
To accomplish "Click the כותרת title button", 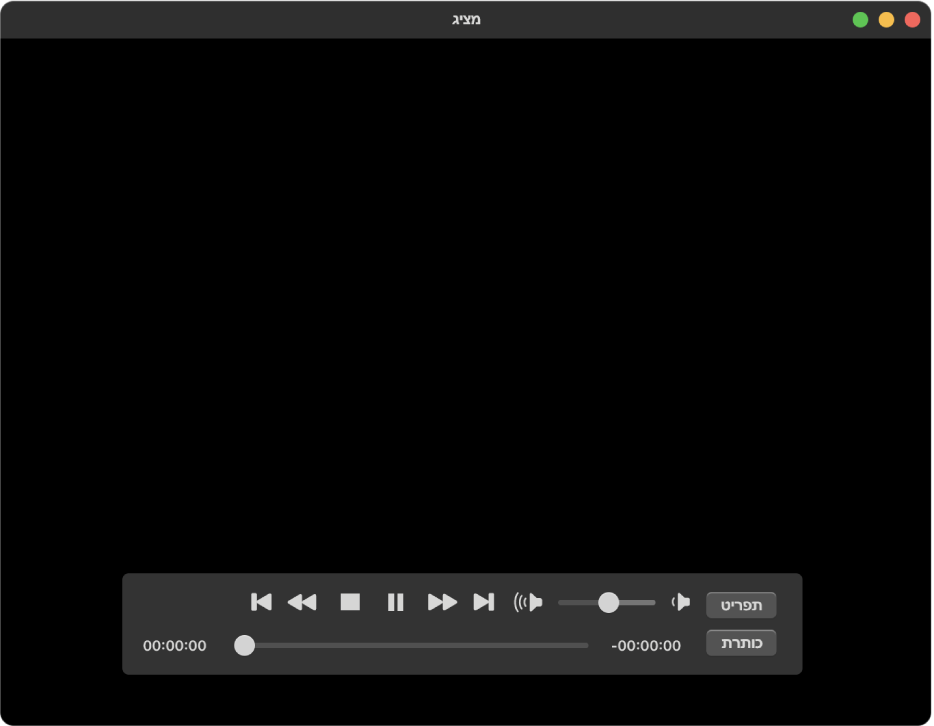I will [x=741, y=643].
